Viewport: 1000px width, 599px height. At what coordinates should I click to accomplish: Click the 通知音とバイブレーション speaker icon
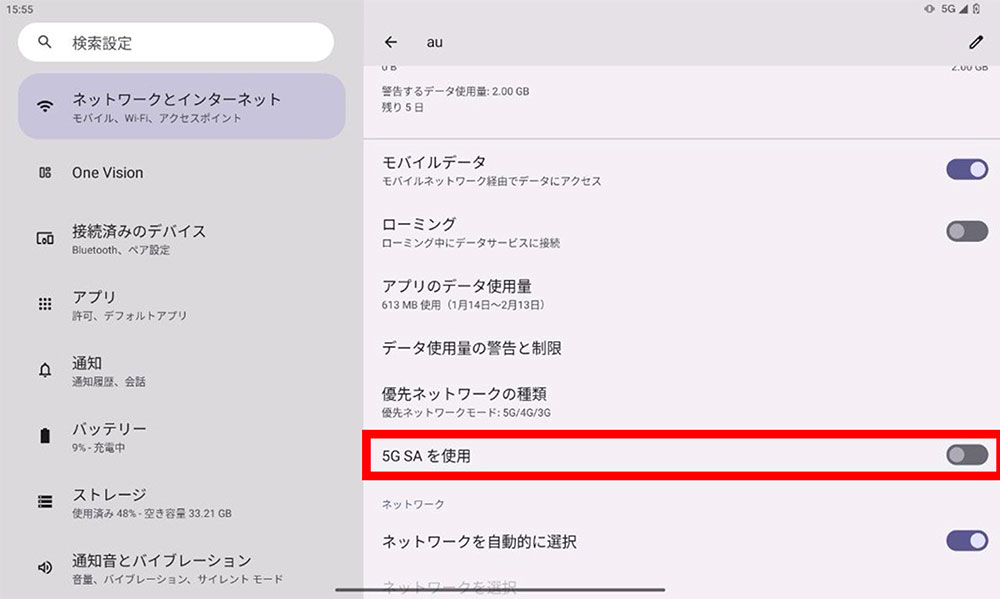coord(44,567)
